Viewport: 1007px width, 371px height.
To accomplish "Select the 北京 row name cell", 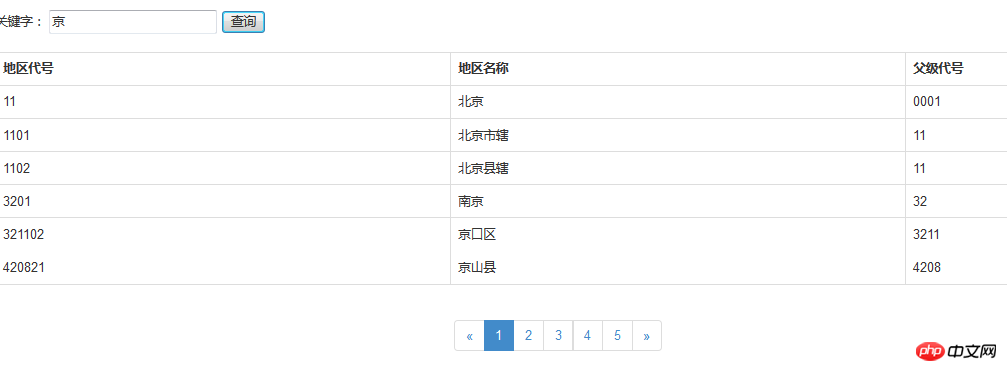I will (x=678, y=101).
